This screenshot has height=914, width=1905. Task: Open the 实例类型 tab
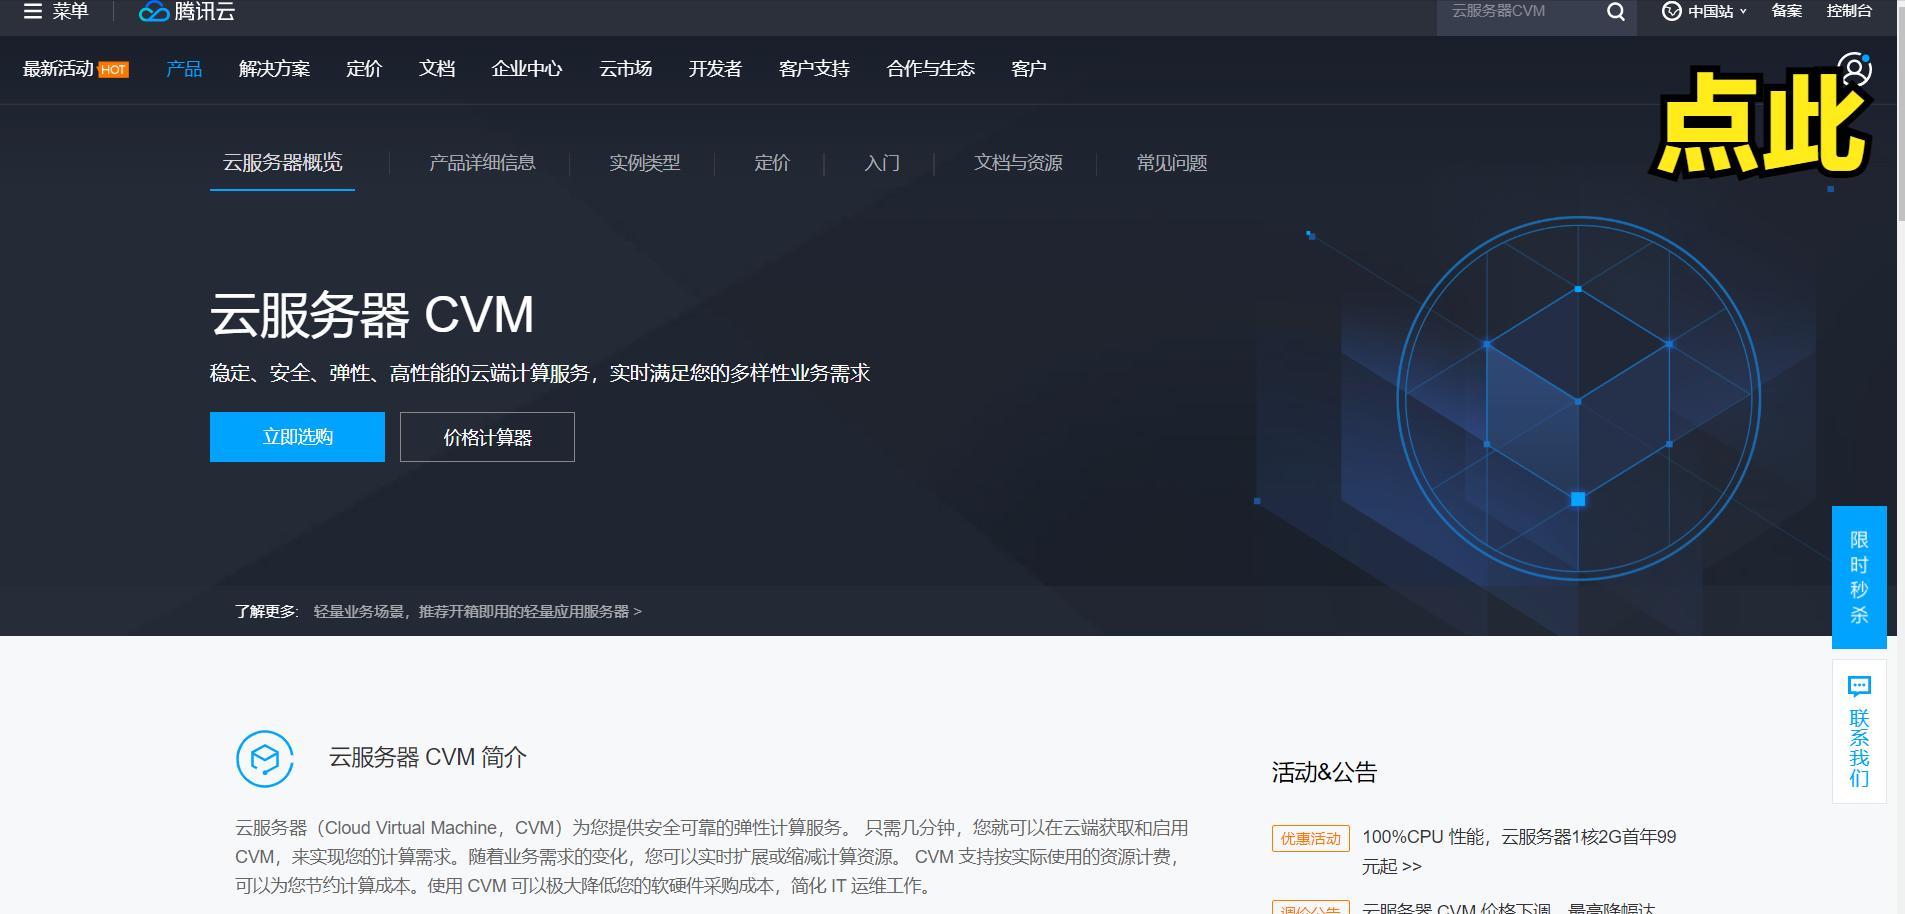pyautogui.click(x=645, y=163)
